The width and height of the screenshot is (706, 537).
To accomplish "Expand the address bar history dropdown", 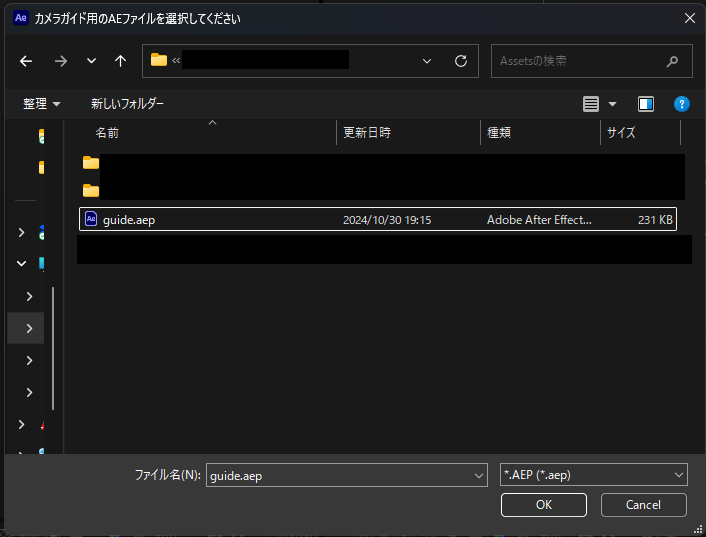I will click(x=427, y=61).
